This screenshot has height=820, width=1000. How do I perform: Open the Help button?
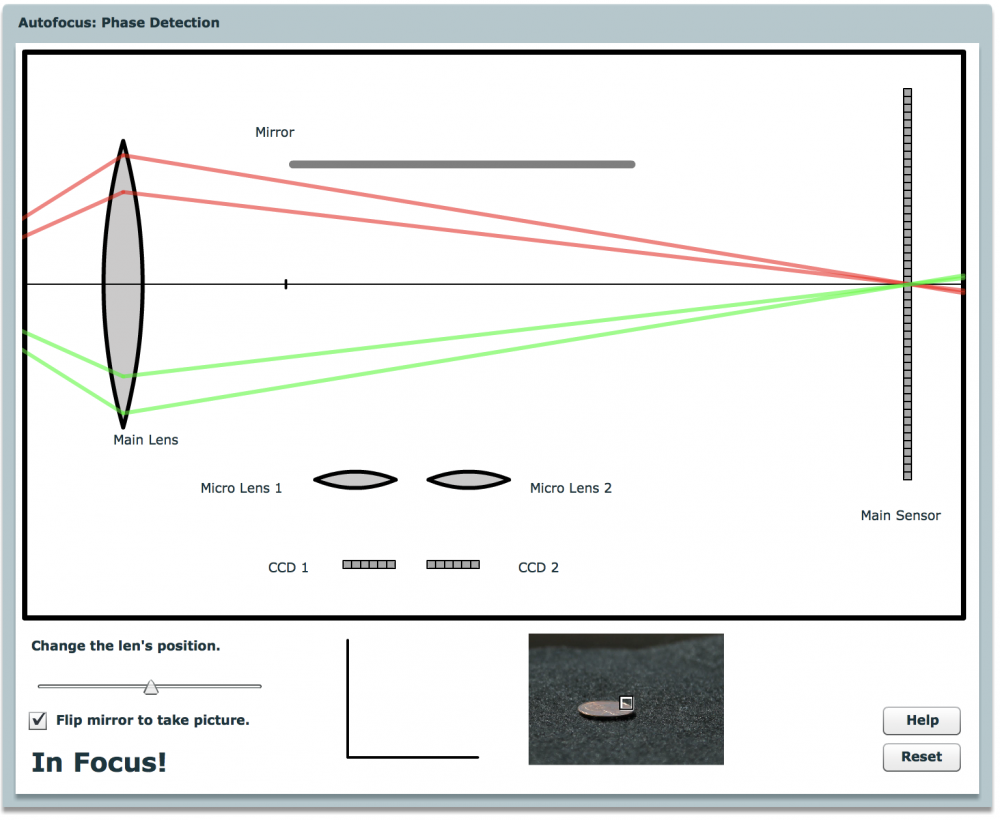(922, 721)
